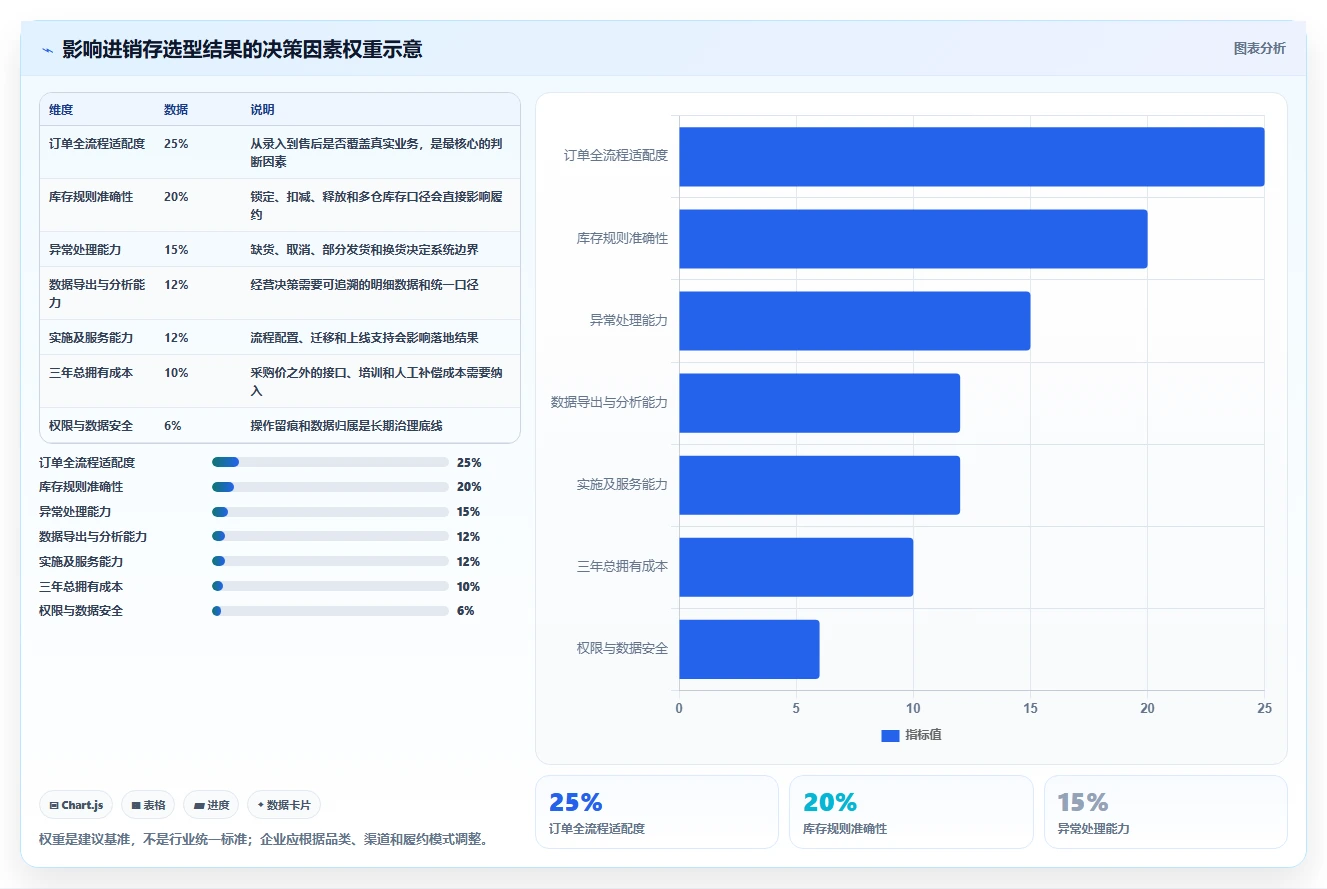Image resolution: width=1327 pixels, height=889 pixels.
Task: Open the 20% 库存规则准确性 data card
Action: pyautogui.click(x=911, y=812)
